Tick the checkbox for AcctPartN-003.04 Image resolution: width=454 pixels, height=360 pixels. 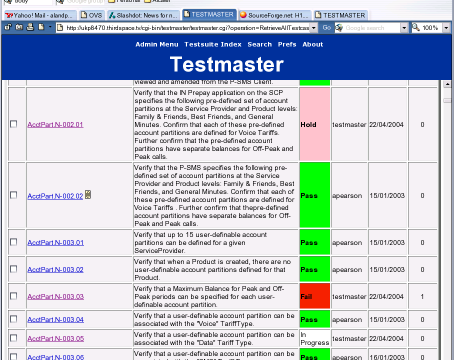14,319
